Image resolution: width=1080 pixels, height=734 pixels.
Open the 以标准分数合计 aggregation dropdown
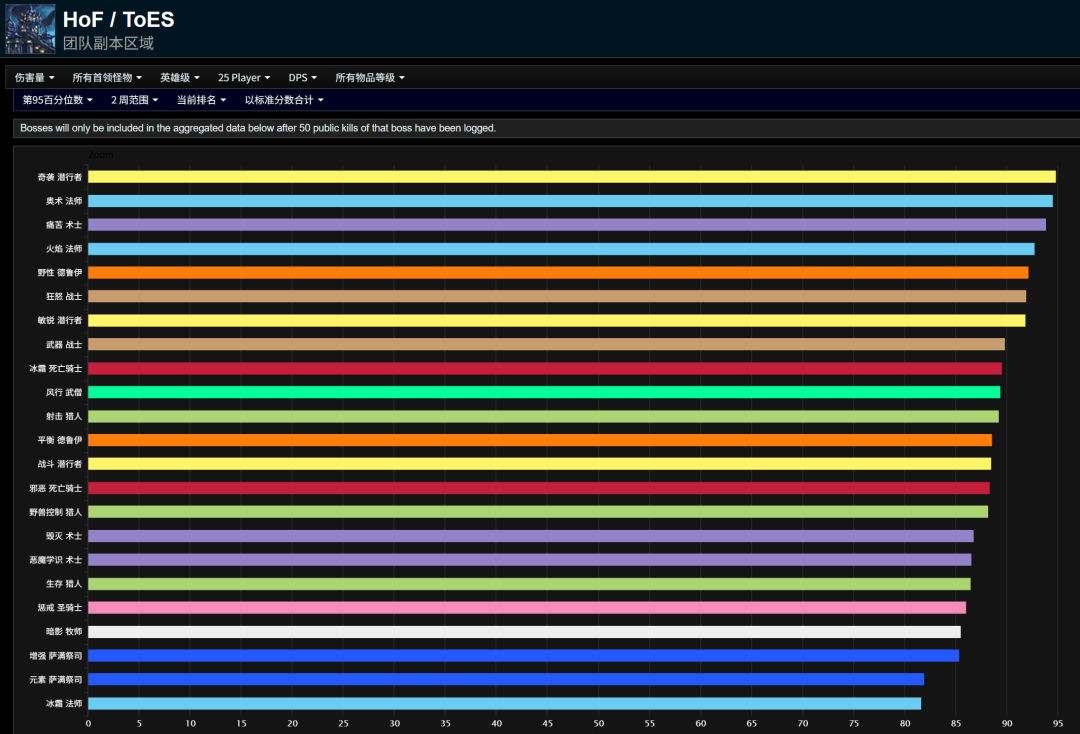tap(284, 100)
